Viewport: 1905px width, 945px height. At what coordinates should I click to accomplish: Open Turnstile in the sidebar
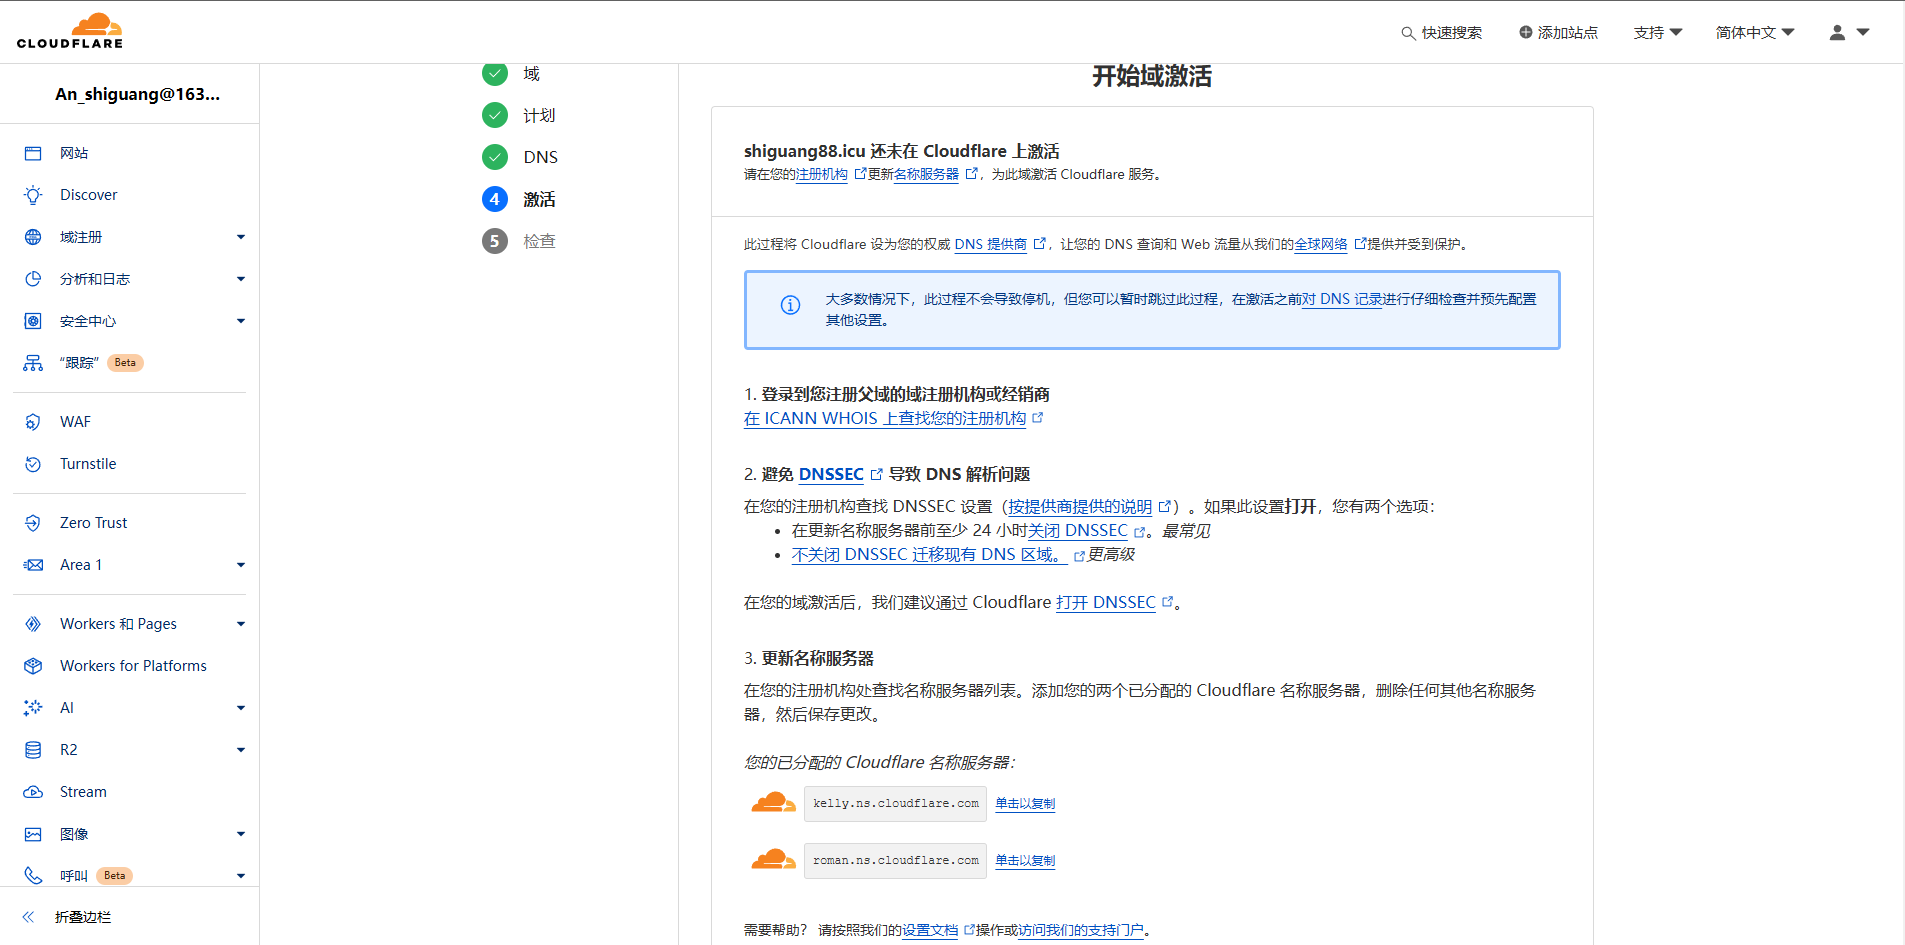88,464
